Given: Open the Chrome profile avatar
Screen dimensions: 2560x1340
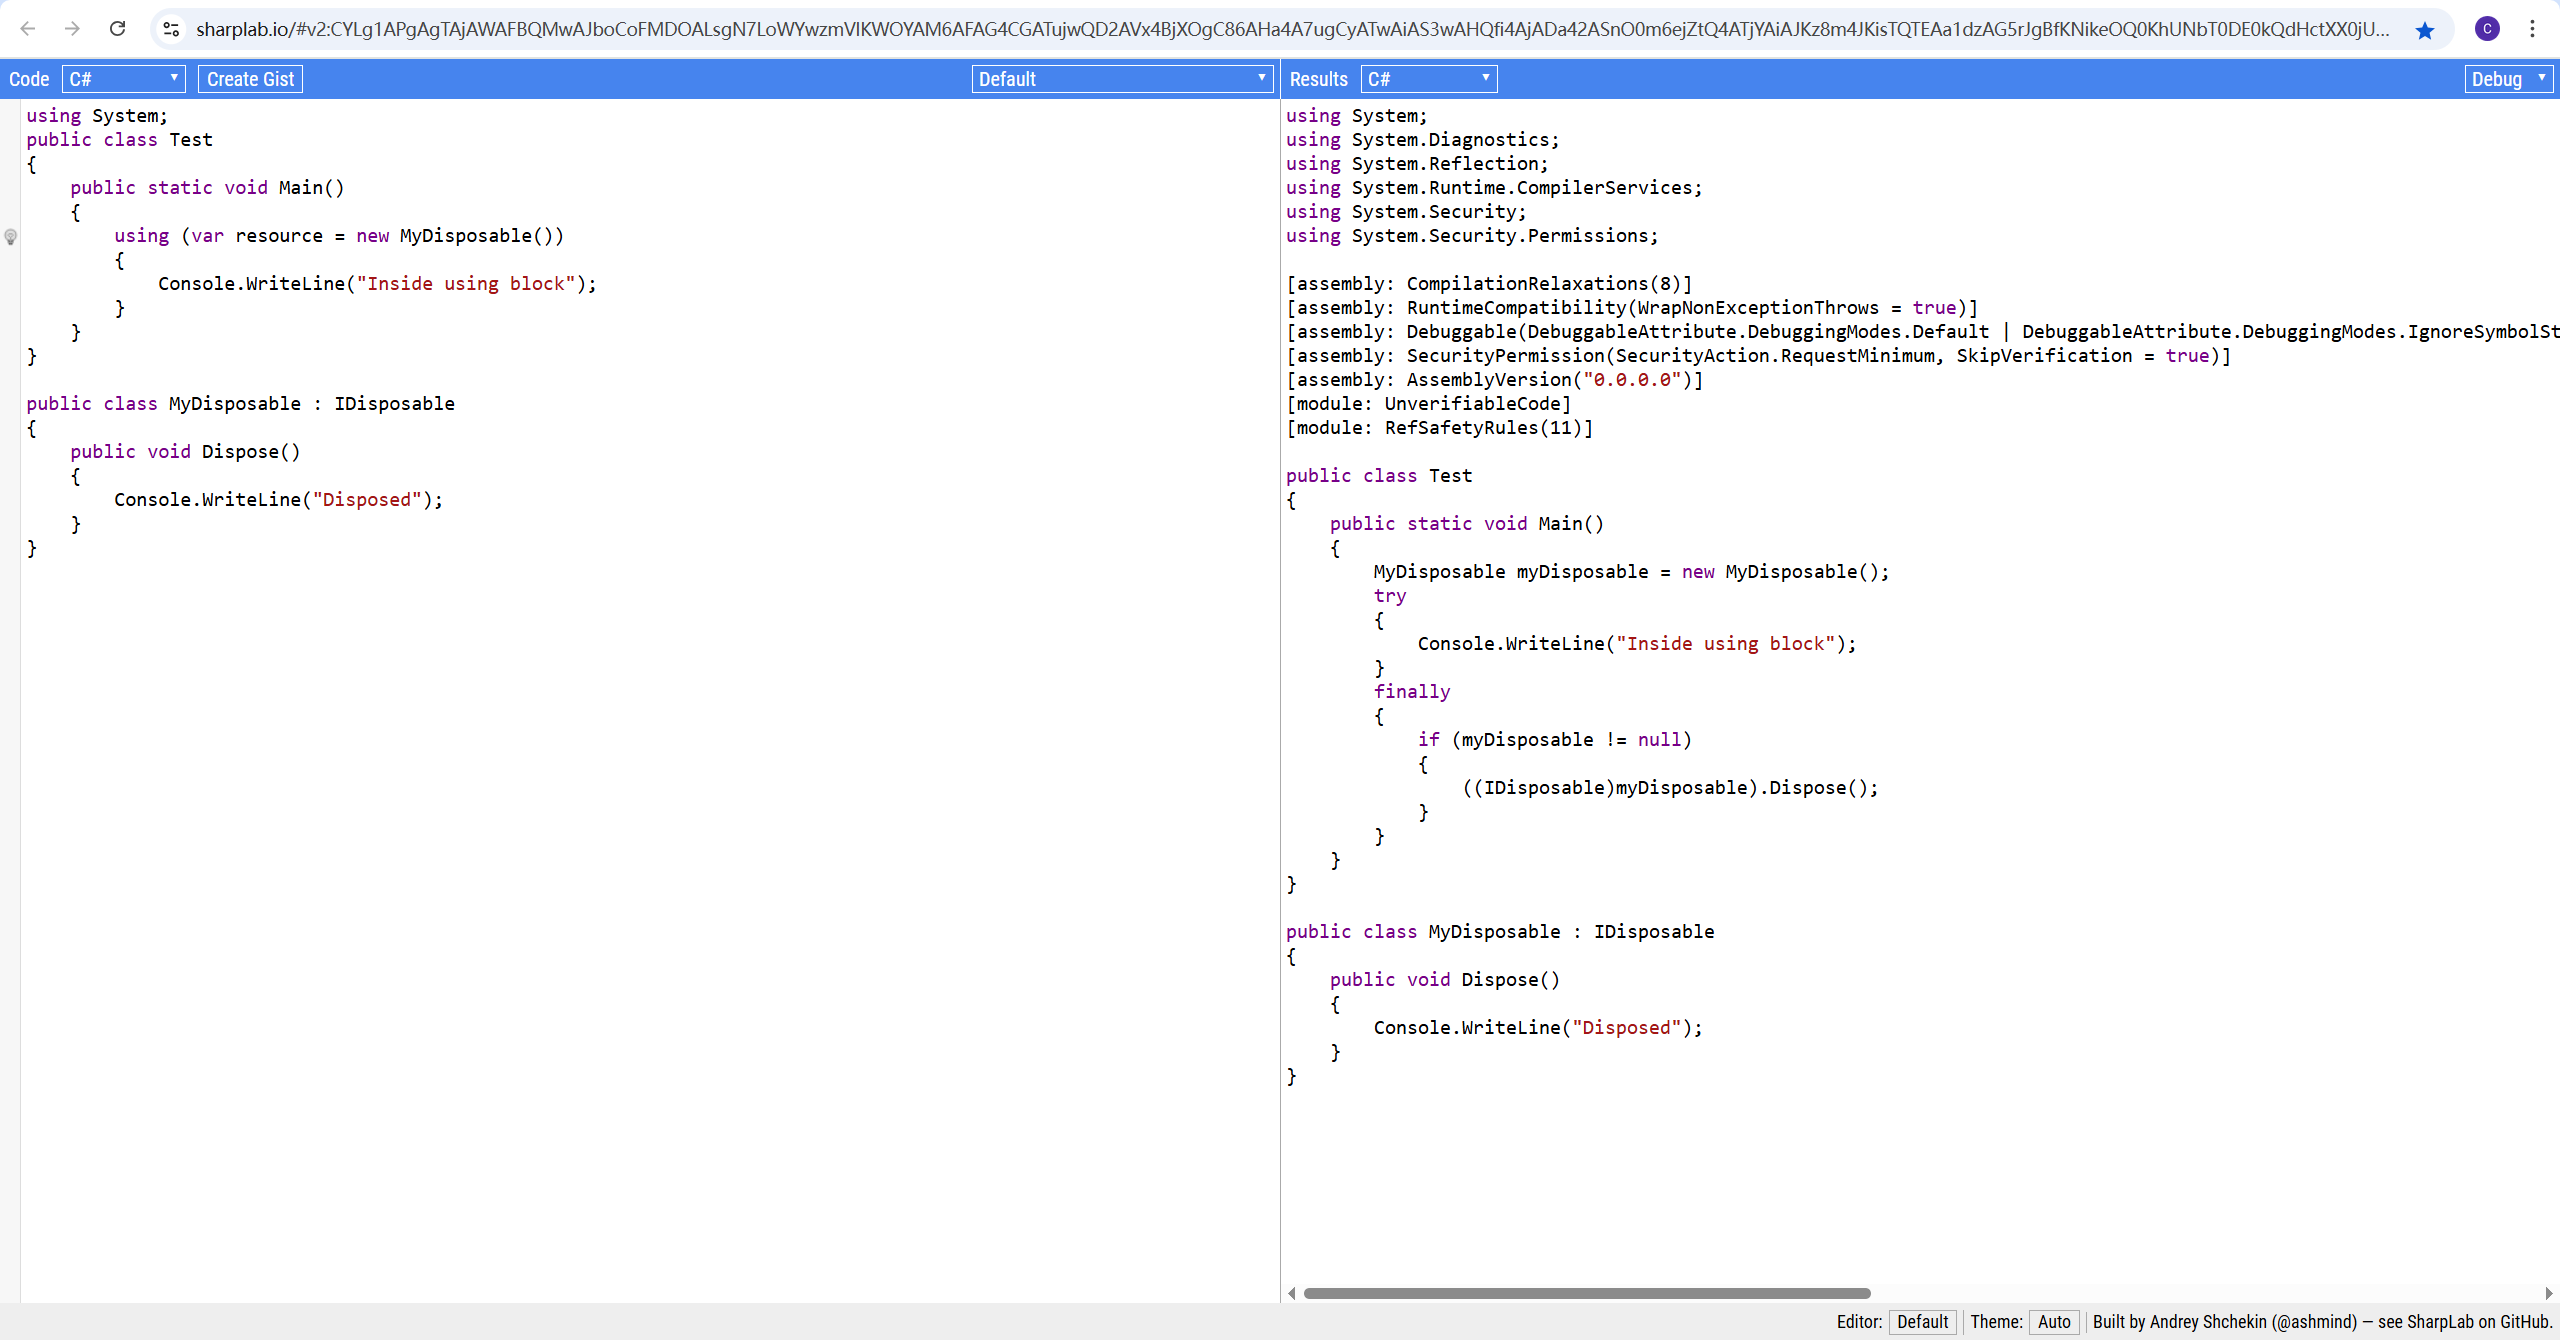Looking at the screenshot, I should pyautogui.click(x=2487, y=29).
